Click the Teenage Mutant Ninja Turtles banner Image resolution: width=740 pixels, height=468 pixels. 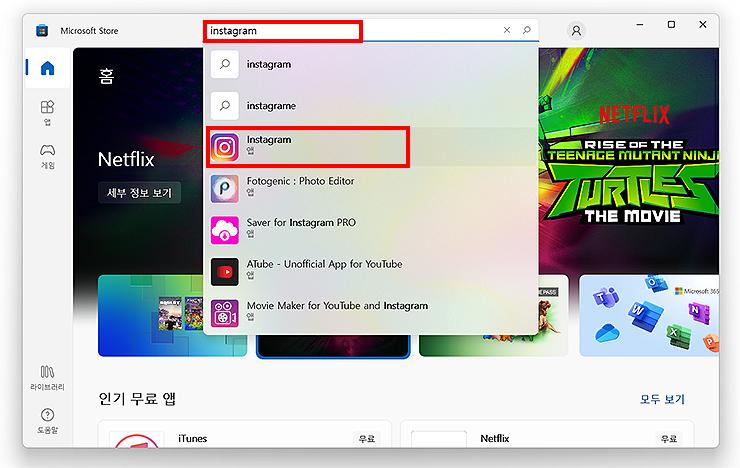[629, 160]
